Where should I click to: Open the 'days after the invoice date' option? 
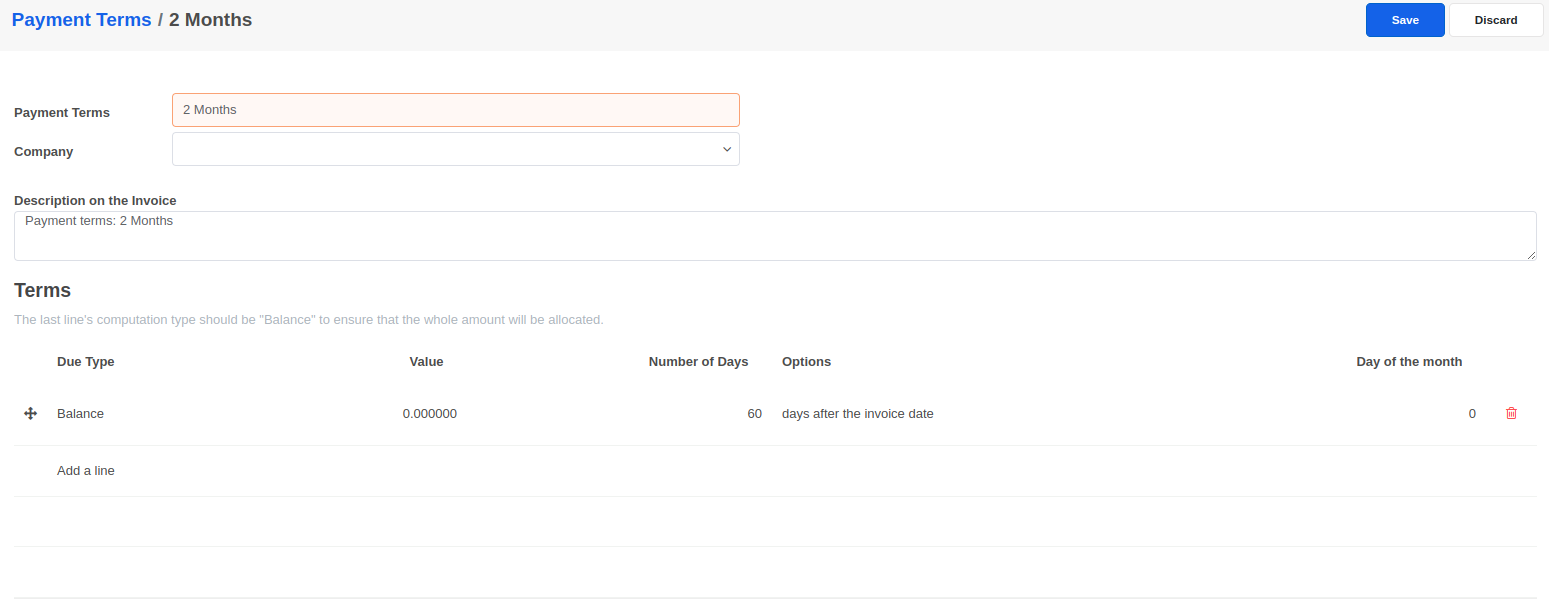(x=857, y=413)
